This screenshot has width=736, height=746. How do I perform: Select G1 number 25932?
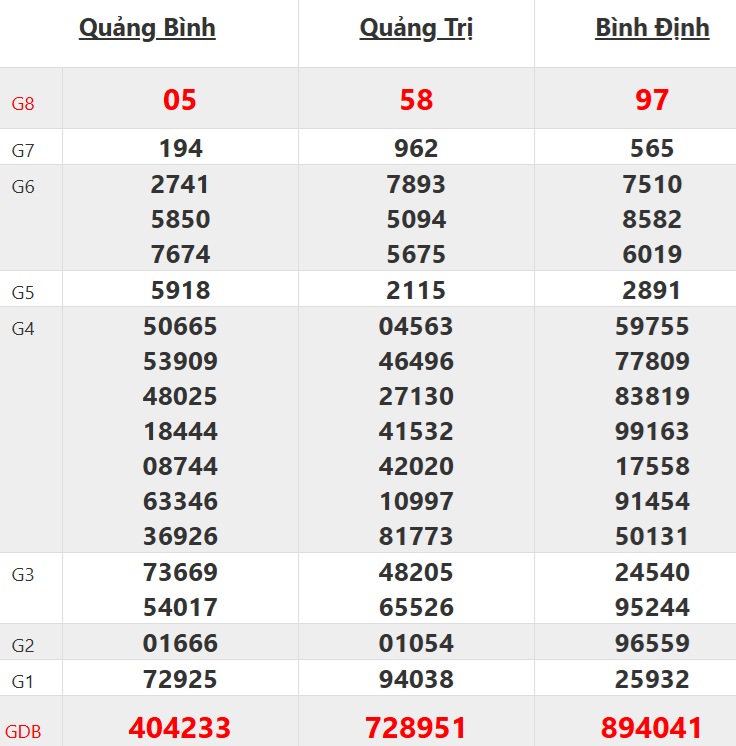[x=652, y=680]
